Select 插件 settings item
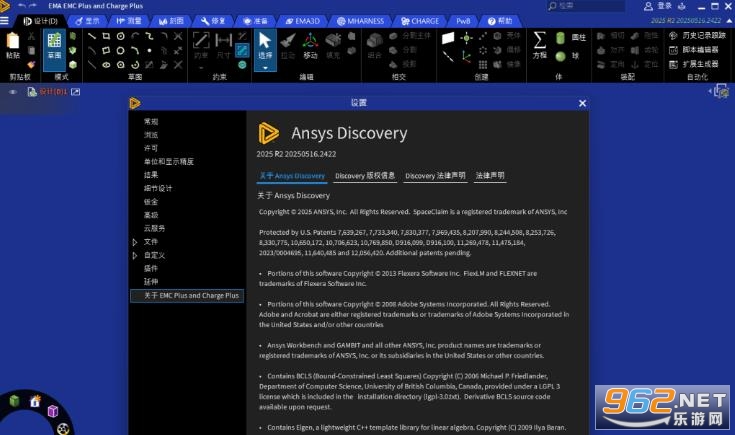The height and width of the screenshot is (435, 735). 151,269
